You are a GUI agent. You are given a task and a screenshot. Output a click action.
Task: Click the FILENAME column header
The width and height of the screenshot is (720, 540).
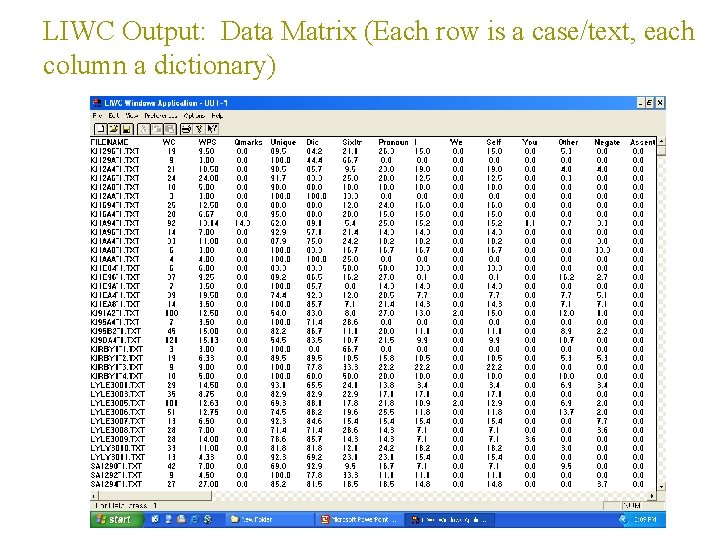pyautogui.click(x=109, y=142)
